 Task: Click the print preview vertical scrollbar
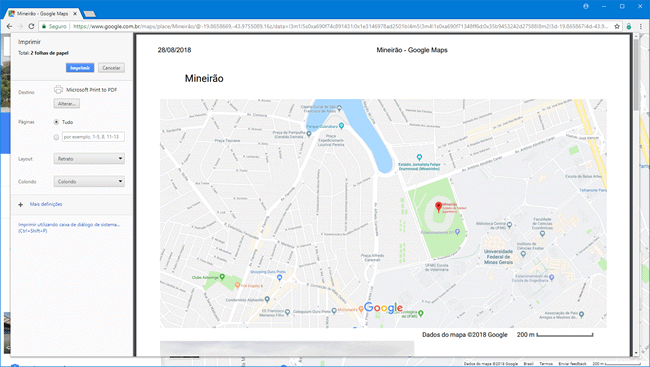tap(636, 75)
